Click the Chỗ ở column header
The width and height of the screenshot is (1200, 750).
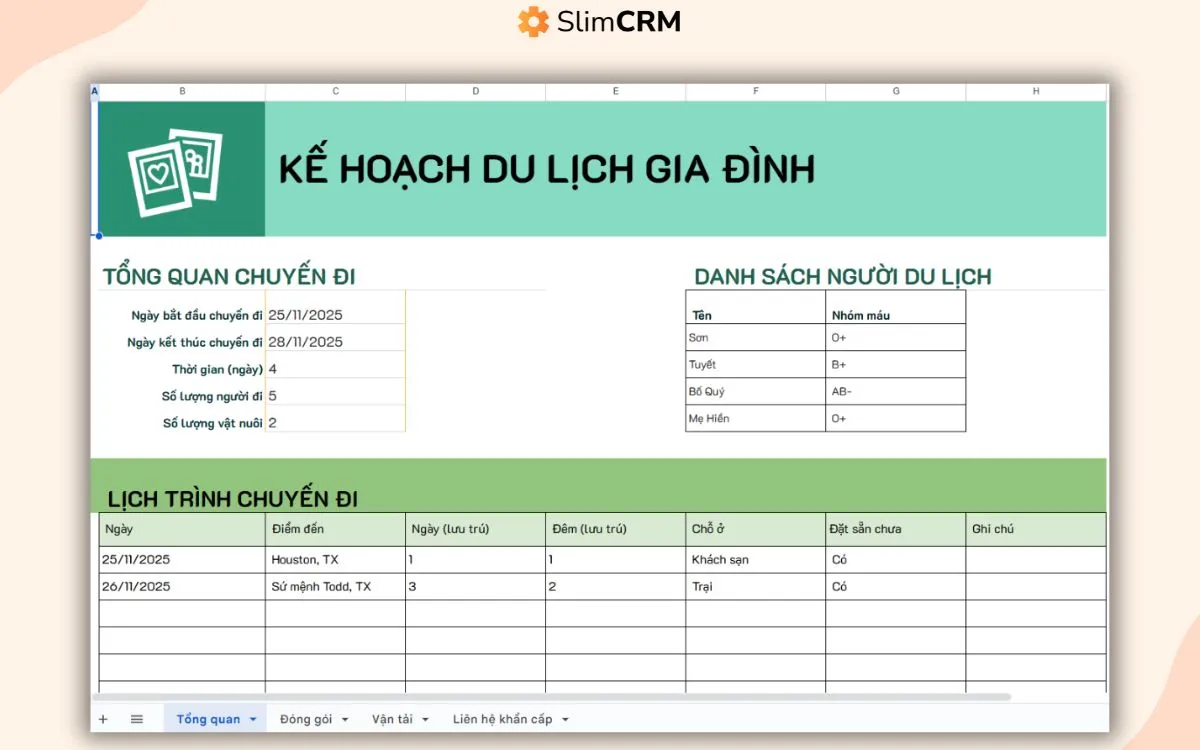click(x=755, y=529)
